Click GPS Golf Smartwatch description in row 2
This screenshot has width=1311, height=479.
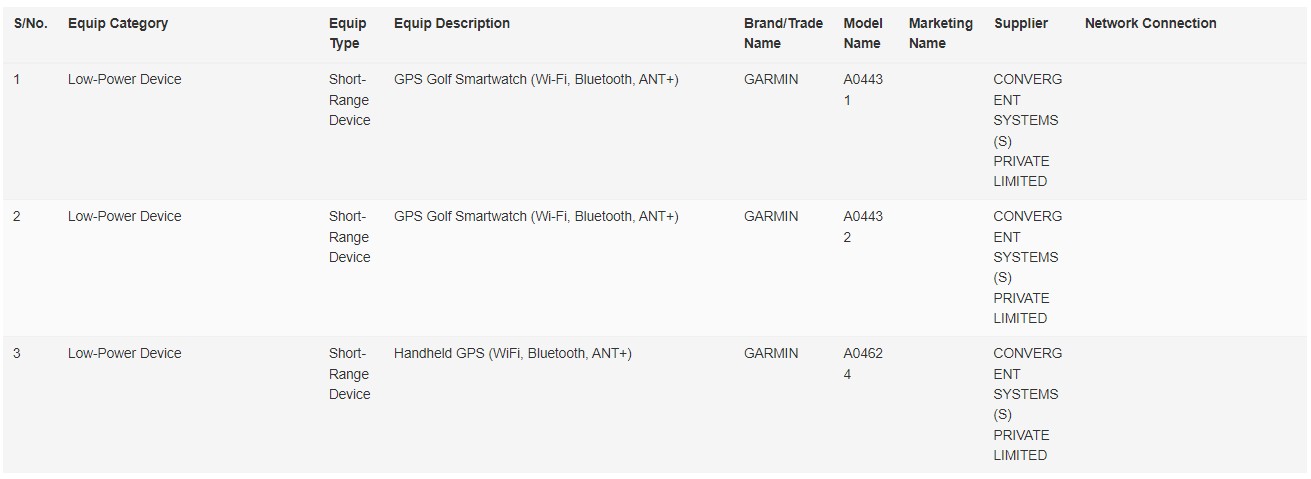(536, 216)
